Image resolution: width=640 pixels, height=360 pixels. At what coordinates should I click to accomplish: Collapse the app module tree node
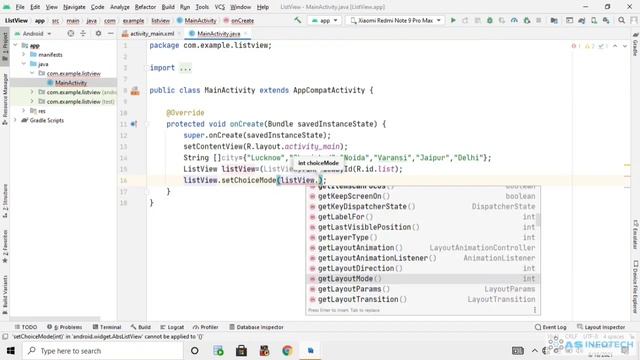pyautogui.click(x=16, y=45)
